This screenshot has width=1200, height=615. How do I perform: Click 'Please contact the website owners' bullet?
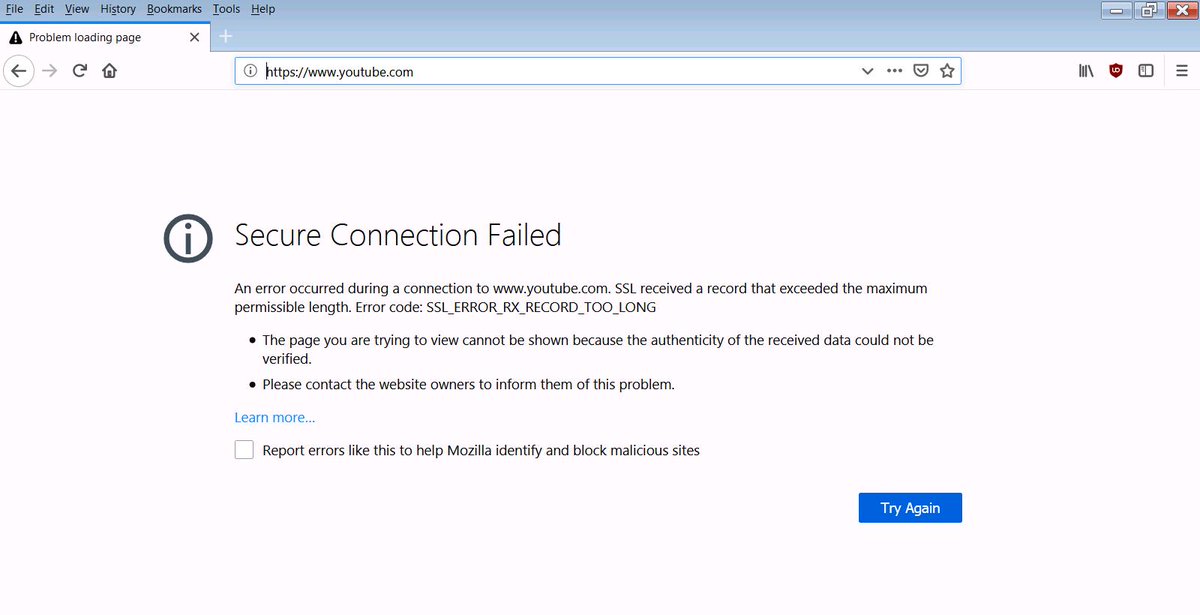click(469, 384)
